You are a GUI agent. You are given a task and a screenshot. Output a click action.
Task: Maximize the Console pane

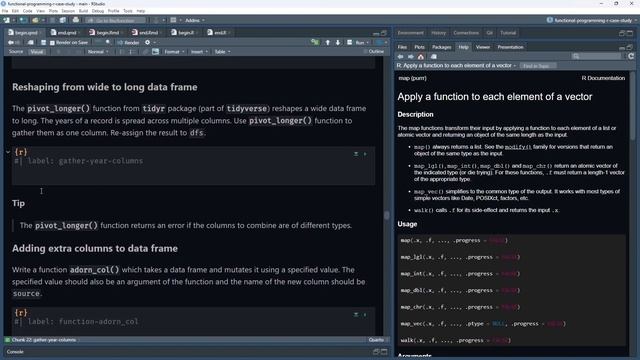(x=384, y=351)
